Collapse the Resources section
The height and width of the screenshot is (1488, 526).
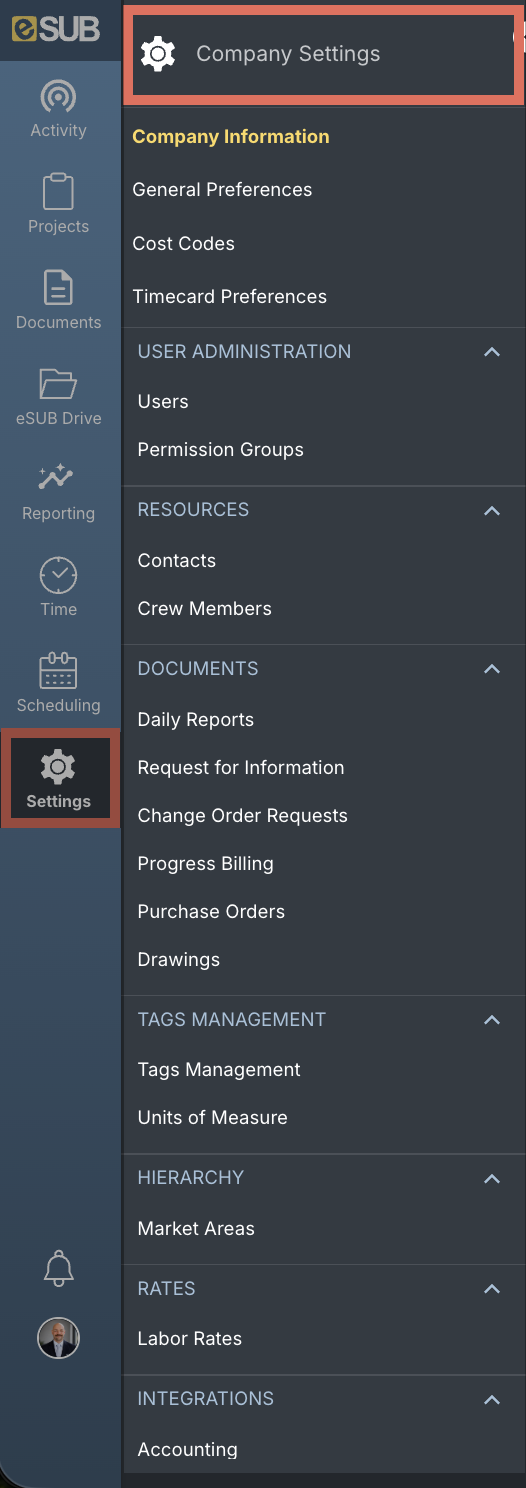click(491, 511)
